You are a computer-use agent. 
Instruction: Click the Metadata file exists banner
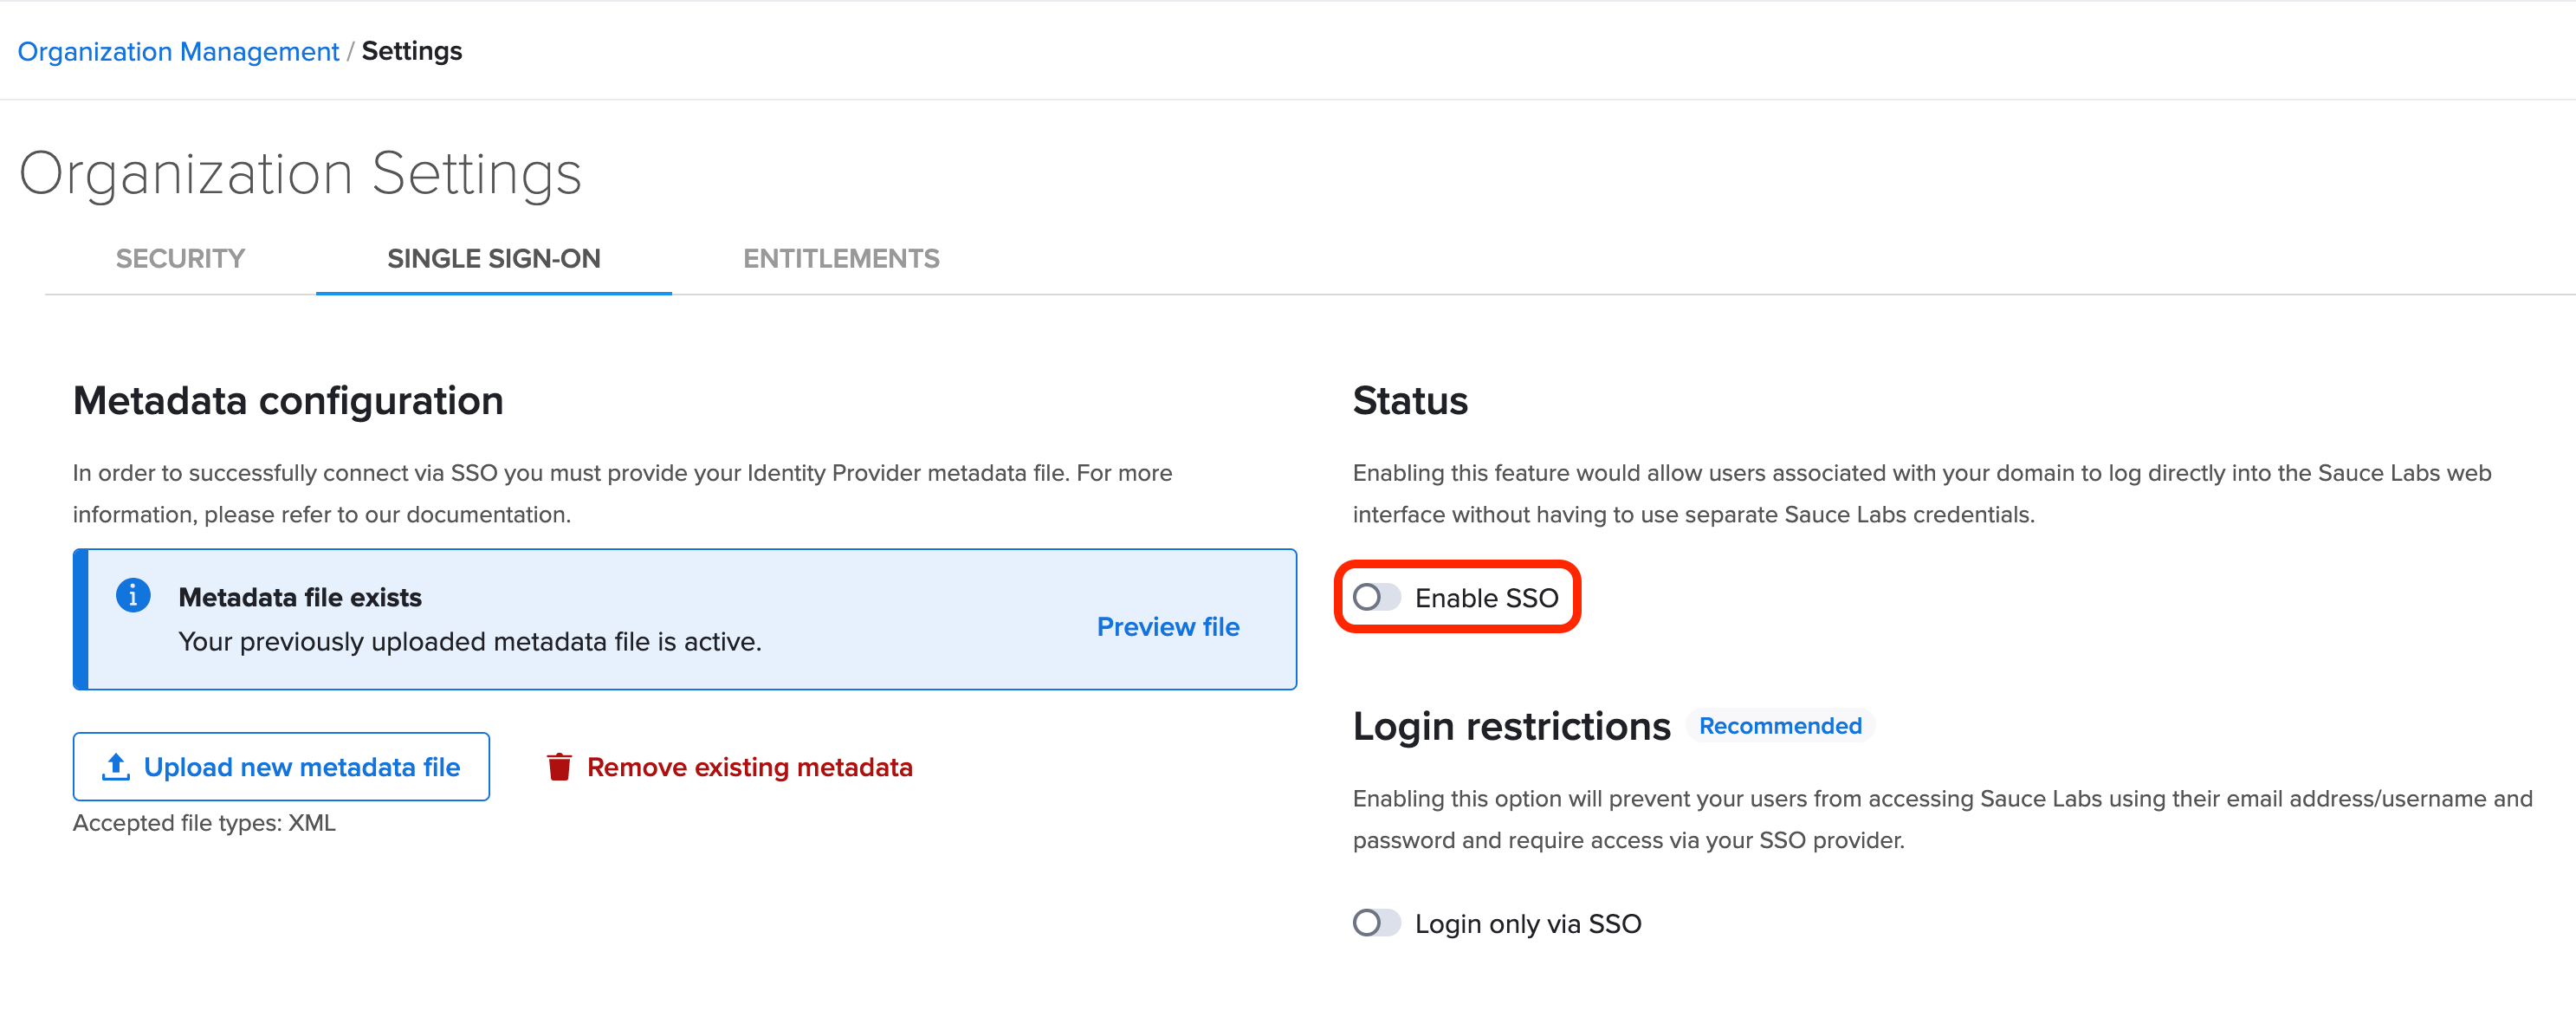tap(685, 619)
